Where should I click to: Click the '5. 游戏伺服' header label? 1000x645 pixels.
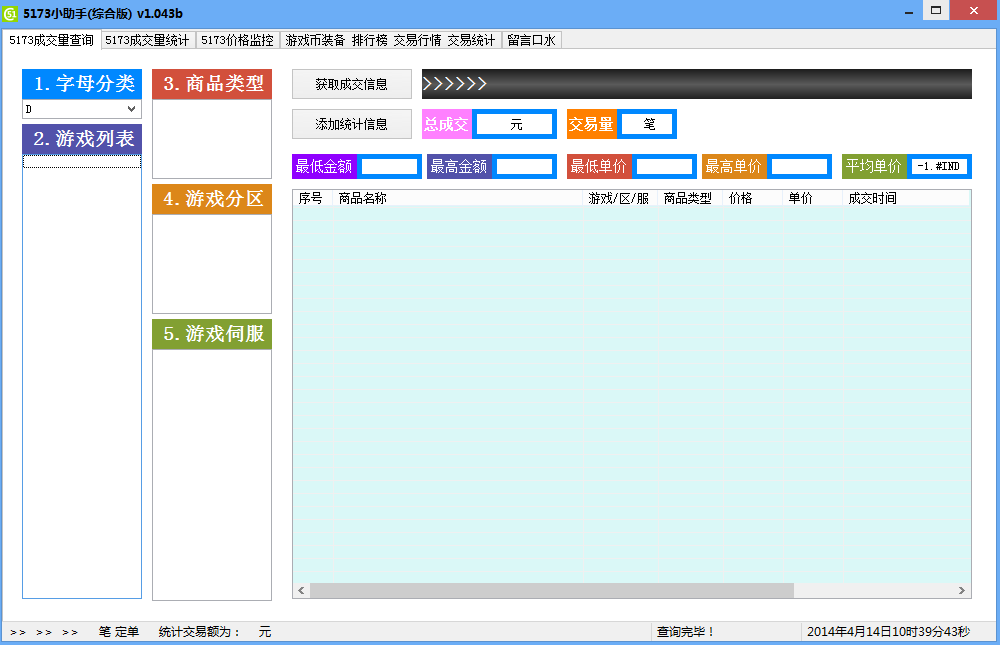pos(212,334)
